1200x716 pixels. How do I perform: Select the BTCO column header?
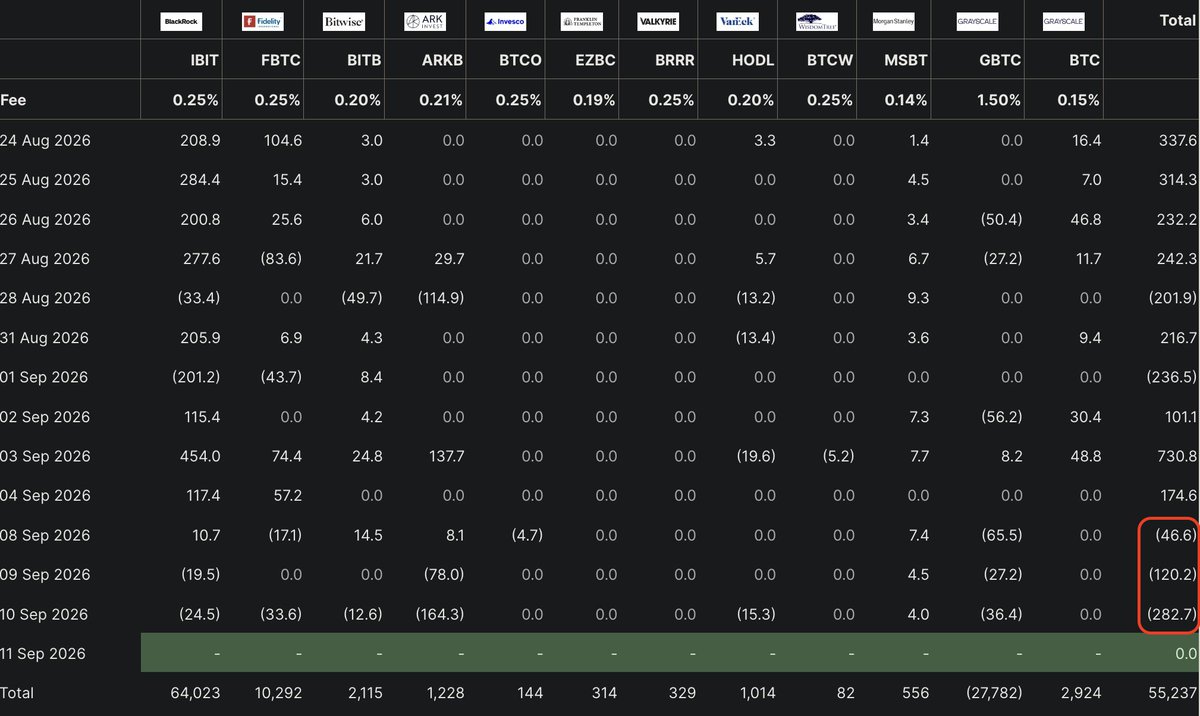tap(520, 60)
